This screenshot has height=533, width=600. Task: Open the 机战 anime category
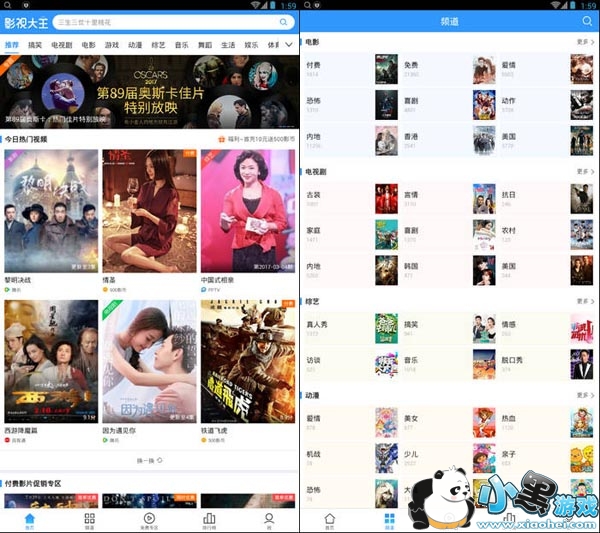(352, 458)
